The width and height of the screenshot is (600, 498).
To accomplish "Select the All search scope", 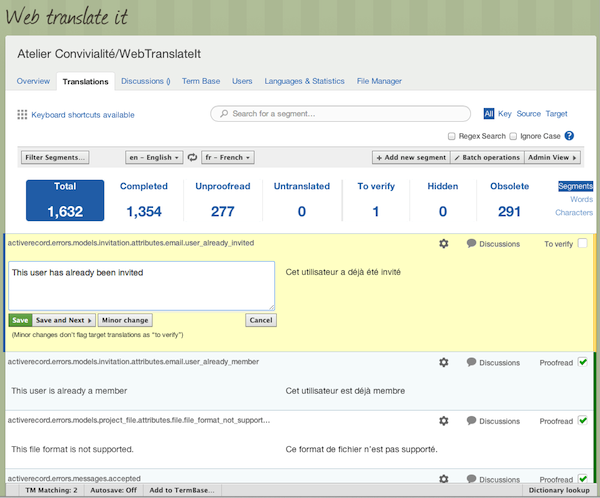I will 489,114.
